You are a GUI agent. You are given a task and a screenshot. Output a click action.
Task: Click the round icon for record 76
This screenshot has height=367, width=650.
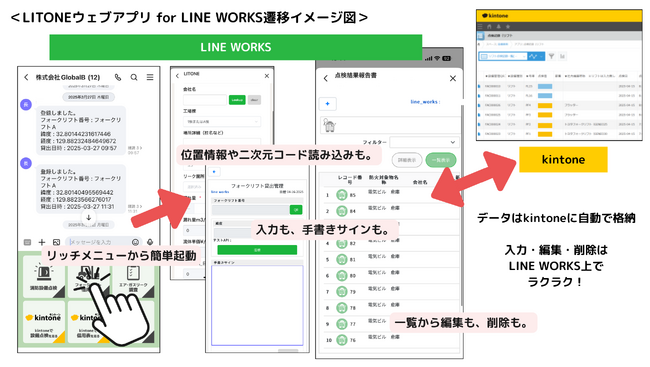click(x=342, y=340)
